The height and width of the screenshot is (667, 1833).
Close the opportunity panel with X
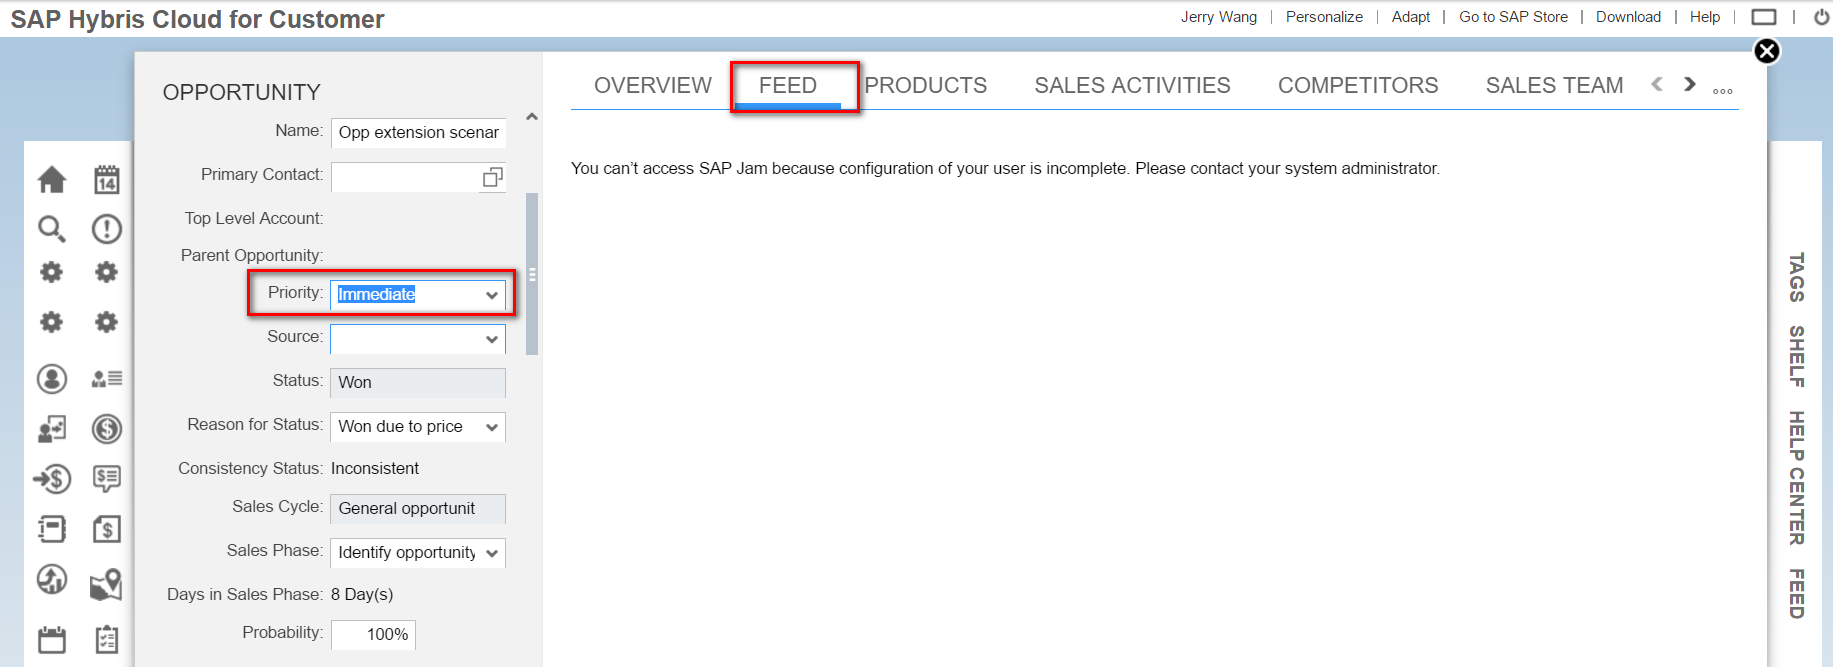click(1767, 51)
